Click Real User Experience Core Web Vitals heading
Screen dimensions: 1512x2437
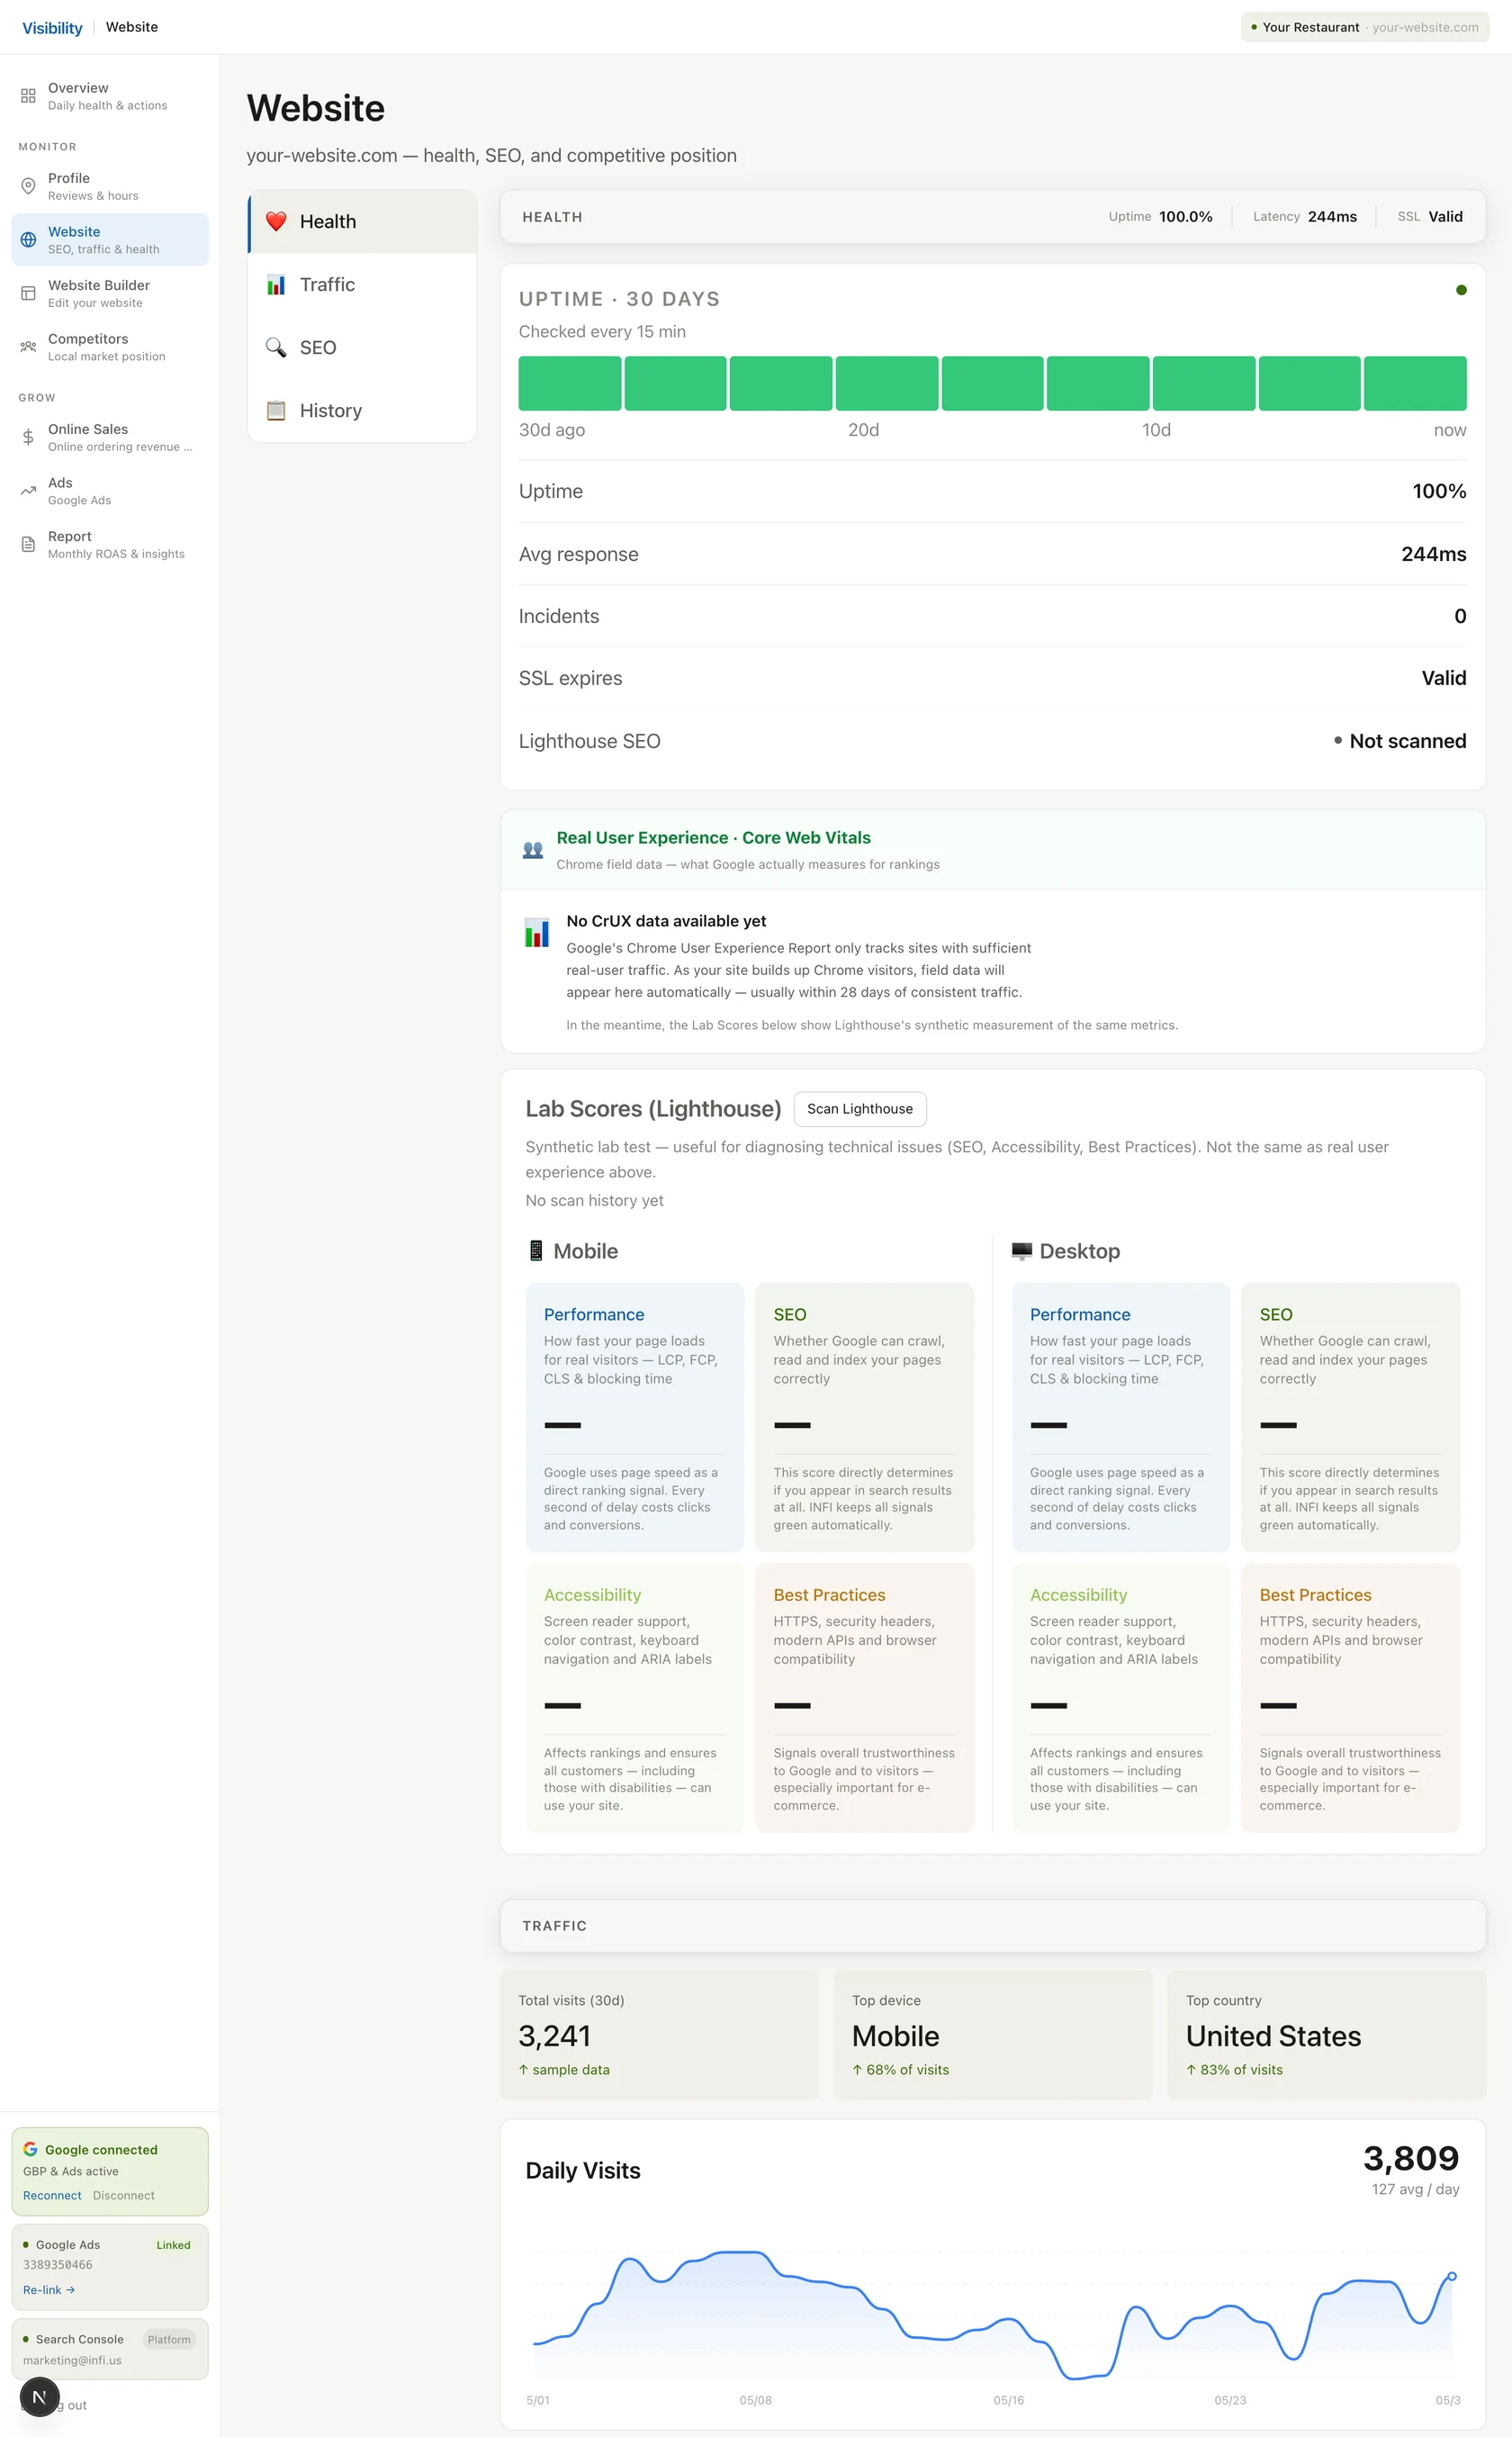(x=713, y=838)
